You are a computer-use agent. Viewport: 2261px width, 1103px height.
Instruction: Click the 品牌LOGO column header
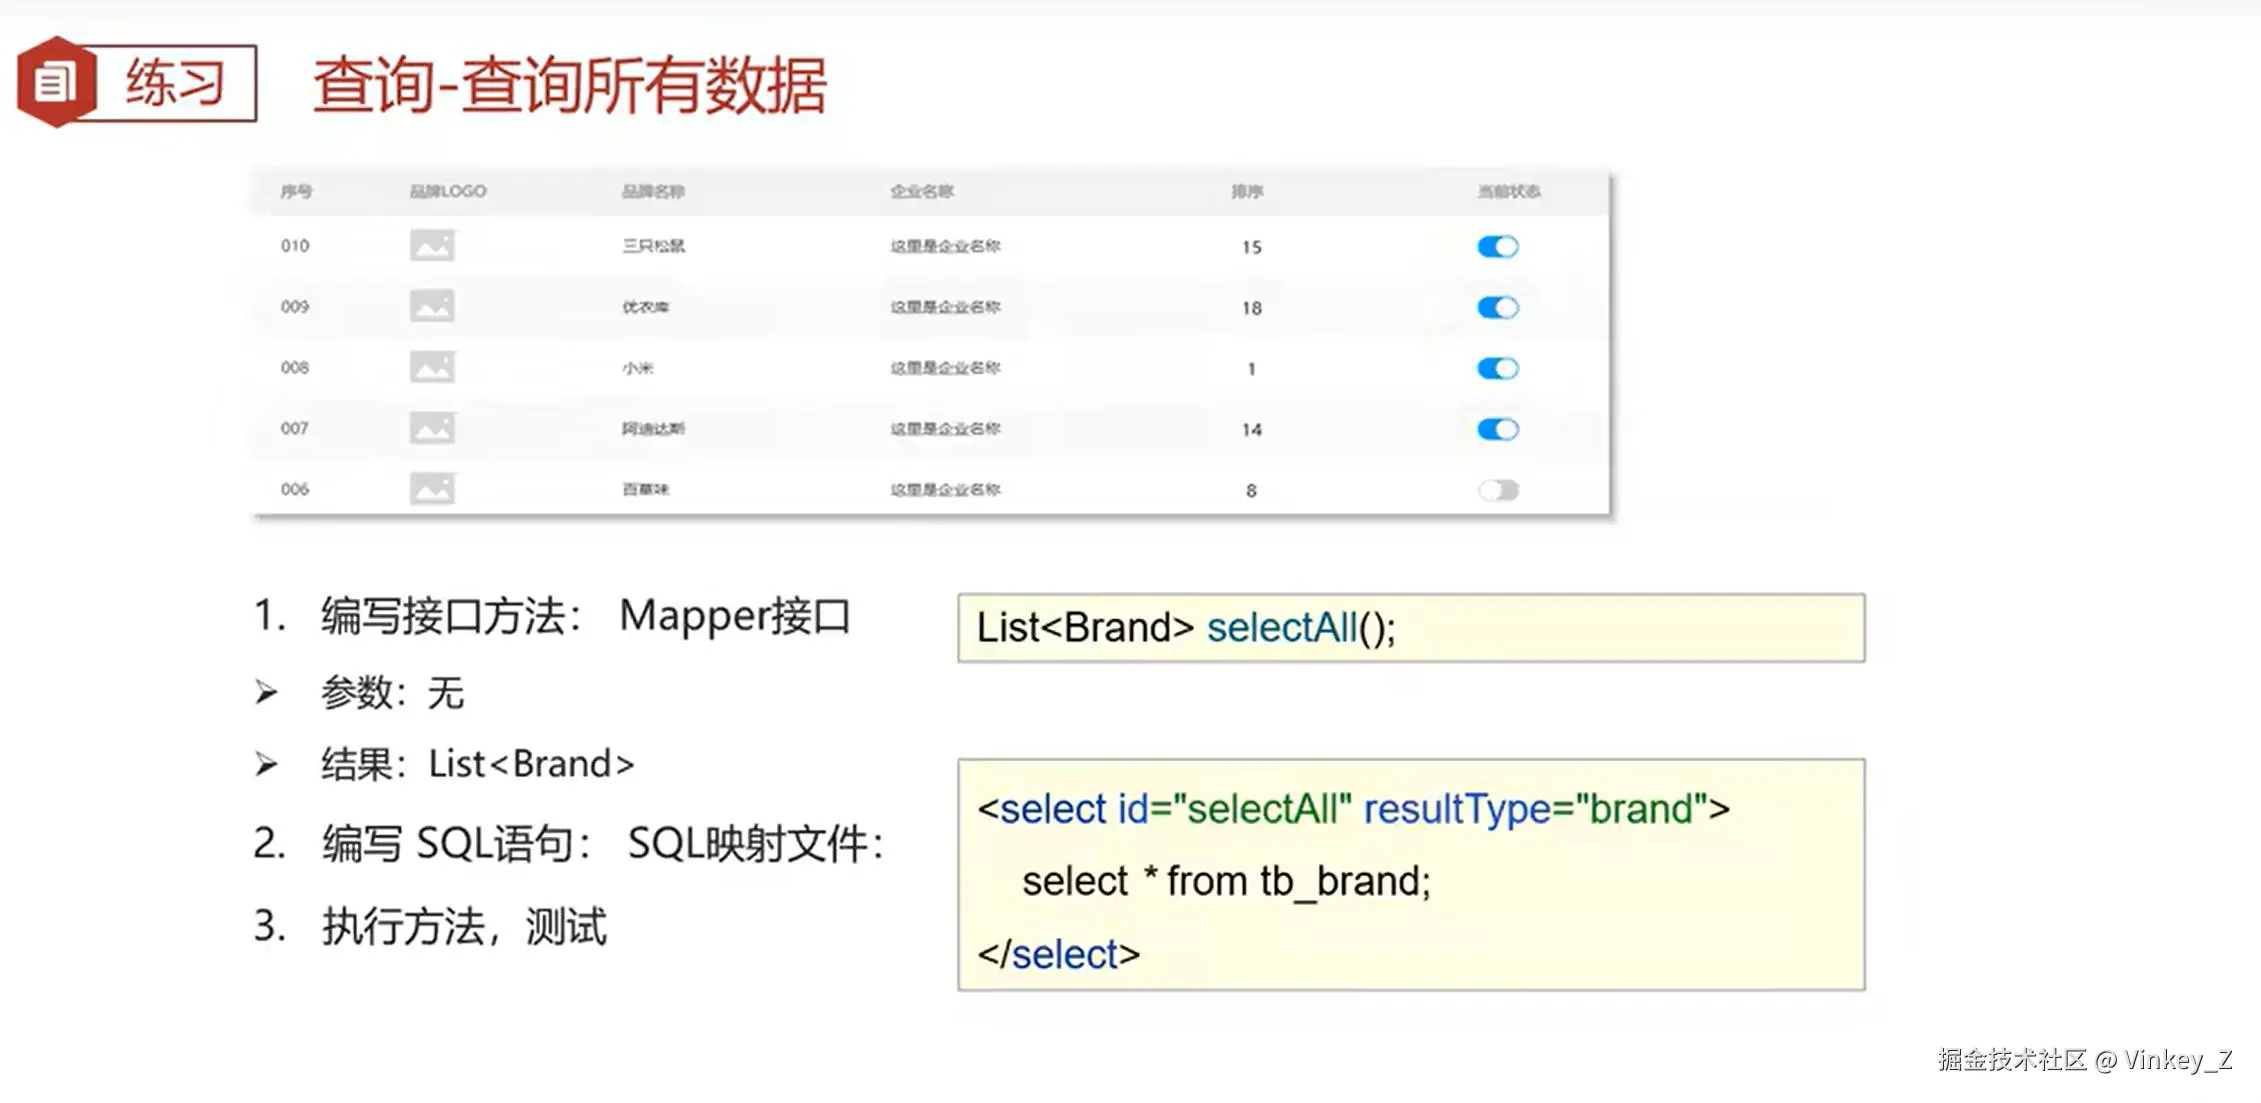pyautogui.click(x=448, y=191)
